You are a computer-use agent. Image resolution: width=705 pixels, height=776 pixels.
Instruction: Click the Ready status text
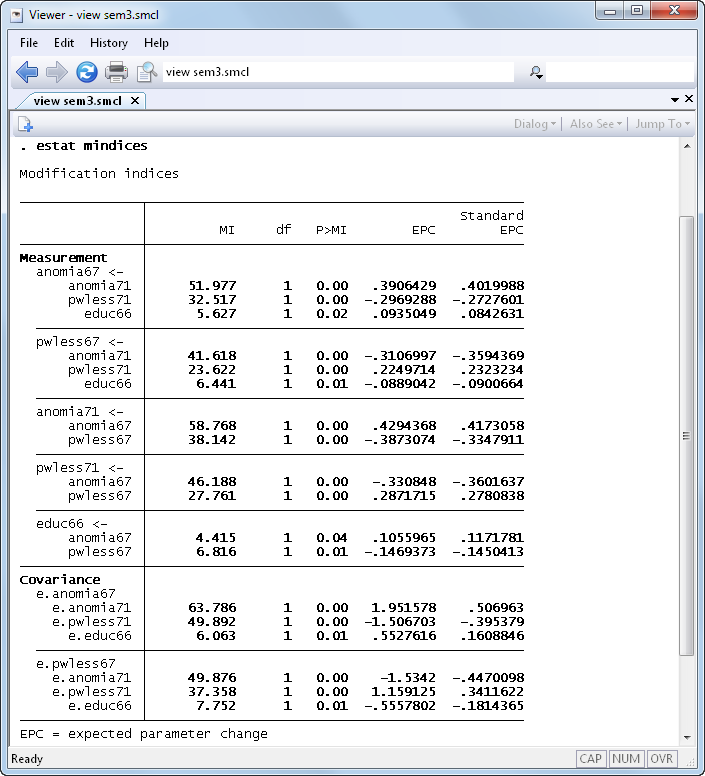tap(27, 759)
